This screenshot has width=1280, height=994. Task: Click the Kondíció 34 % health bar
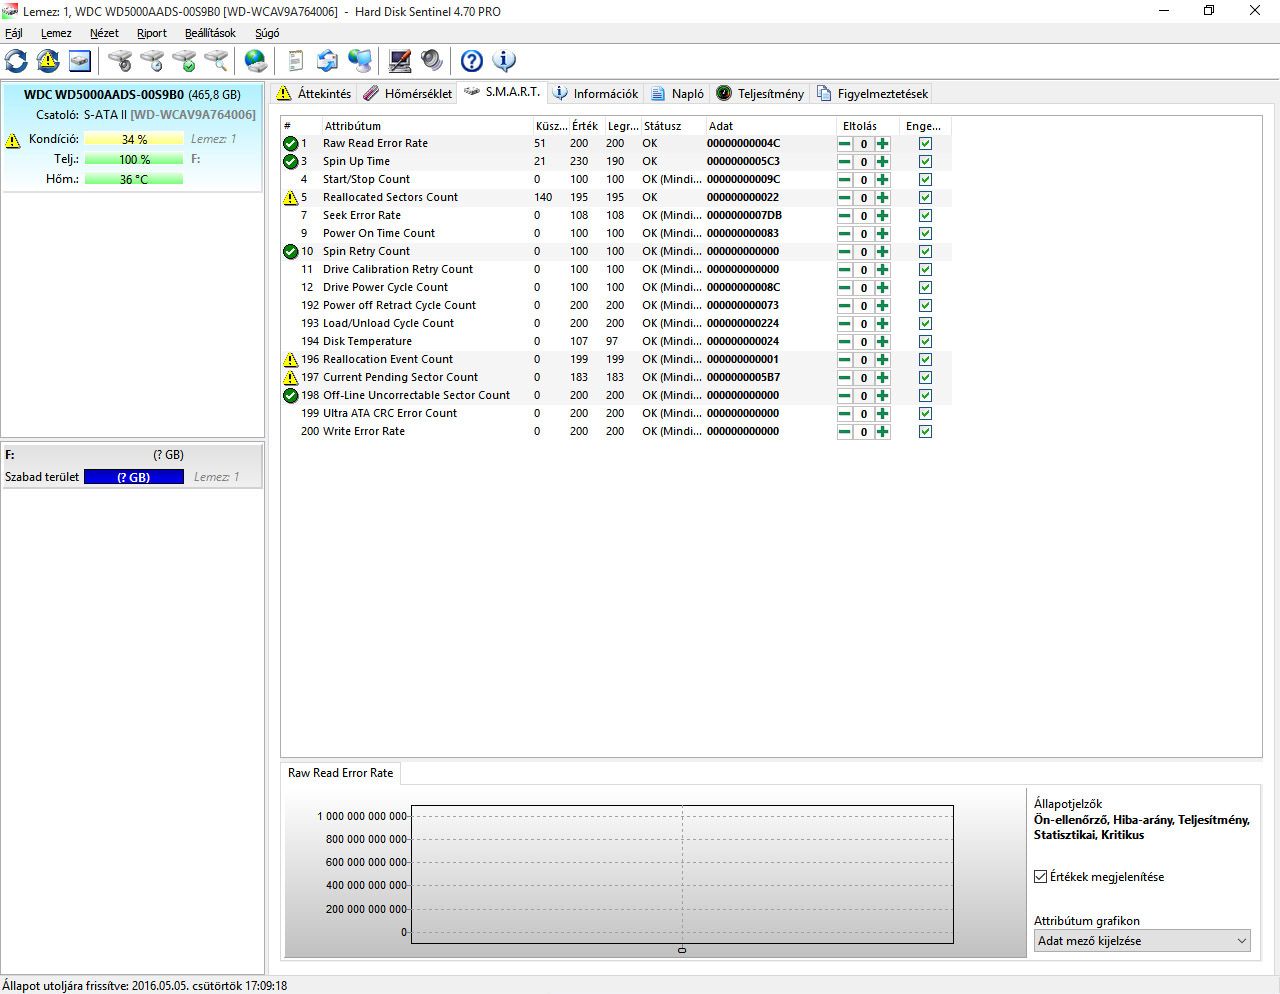134,140
